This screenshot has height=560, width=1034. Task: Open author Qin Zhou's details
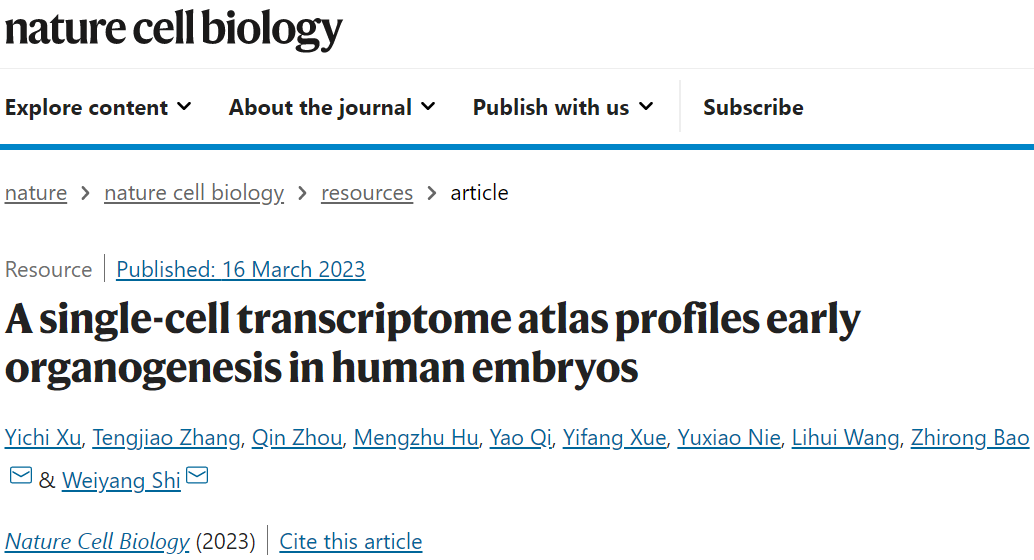(x=297, y=438)
